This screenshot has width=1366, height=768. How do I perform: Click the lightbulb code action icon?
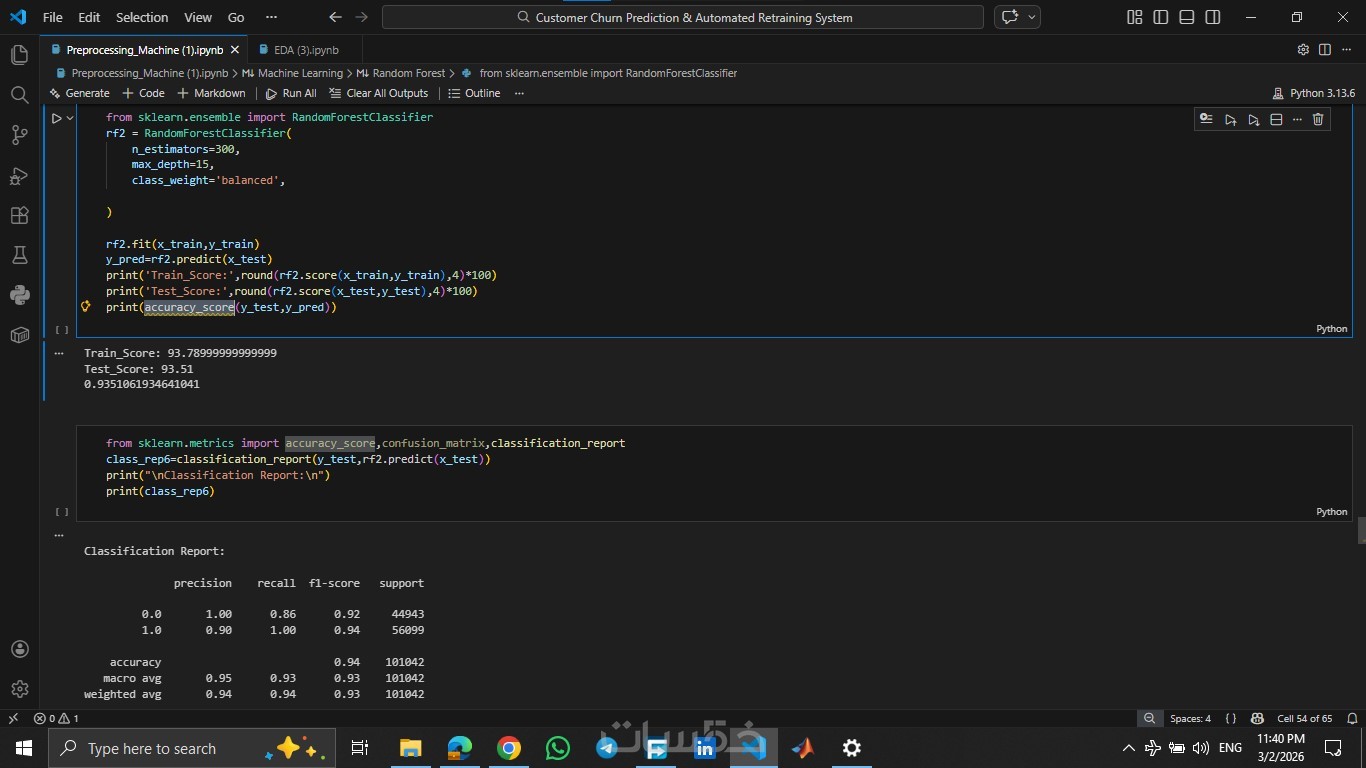pyautogui.click(x=86, y=307)
